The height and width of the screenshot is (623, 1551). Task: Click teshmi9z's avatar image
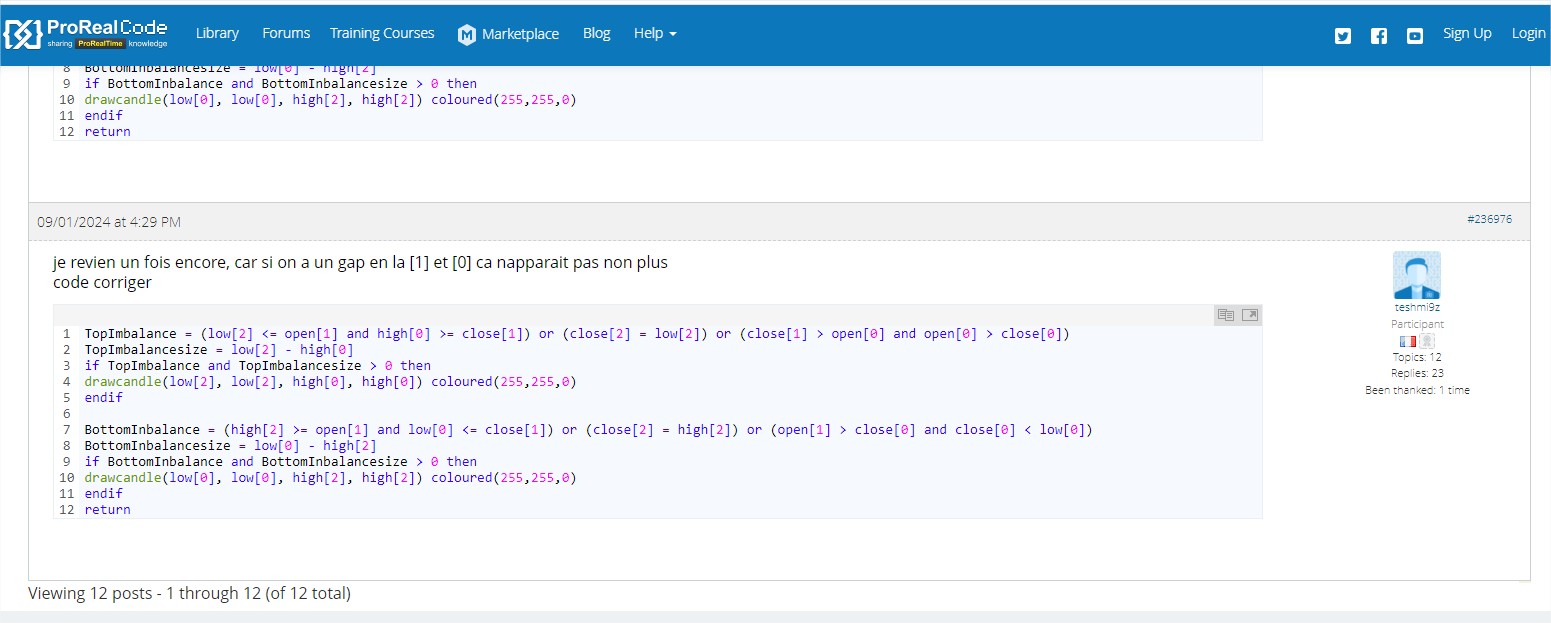point(1417,275)
